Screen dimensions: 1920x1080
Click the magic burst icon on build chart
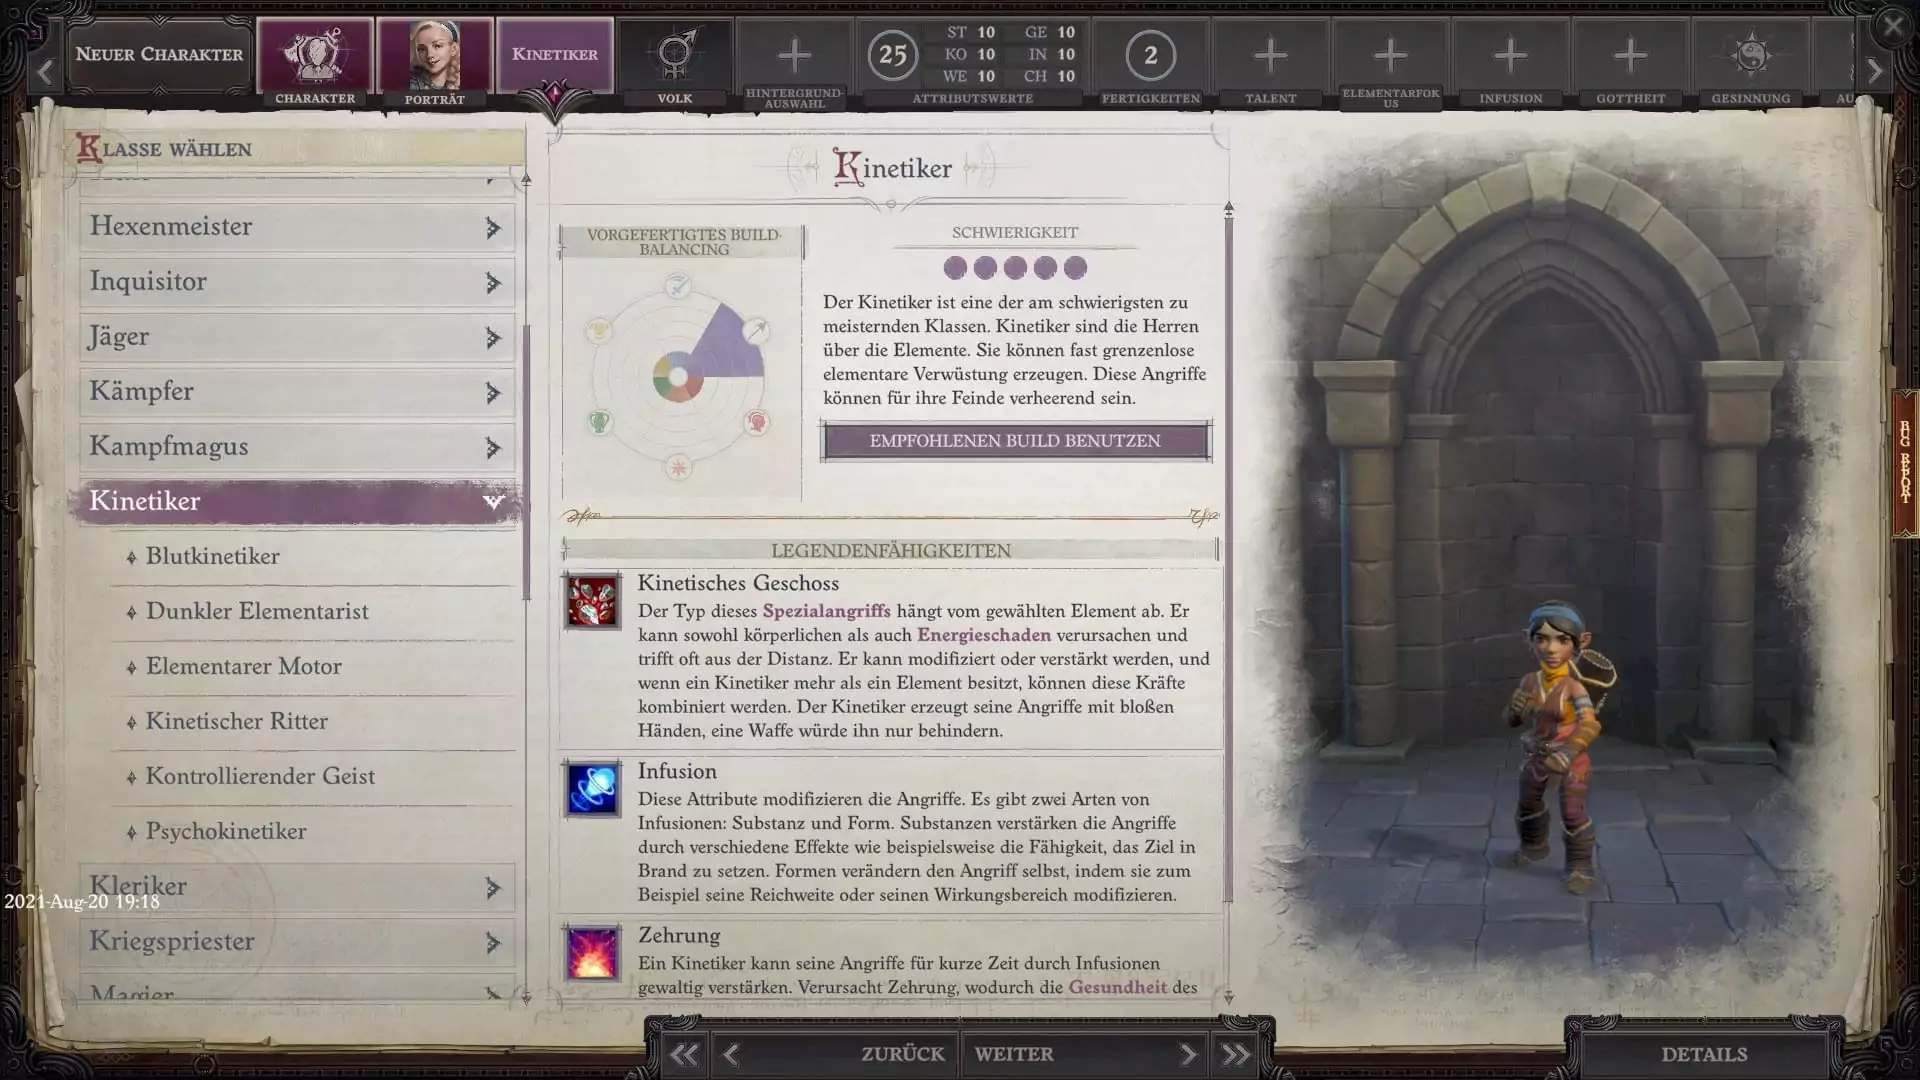pos(678,466)
